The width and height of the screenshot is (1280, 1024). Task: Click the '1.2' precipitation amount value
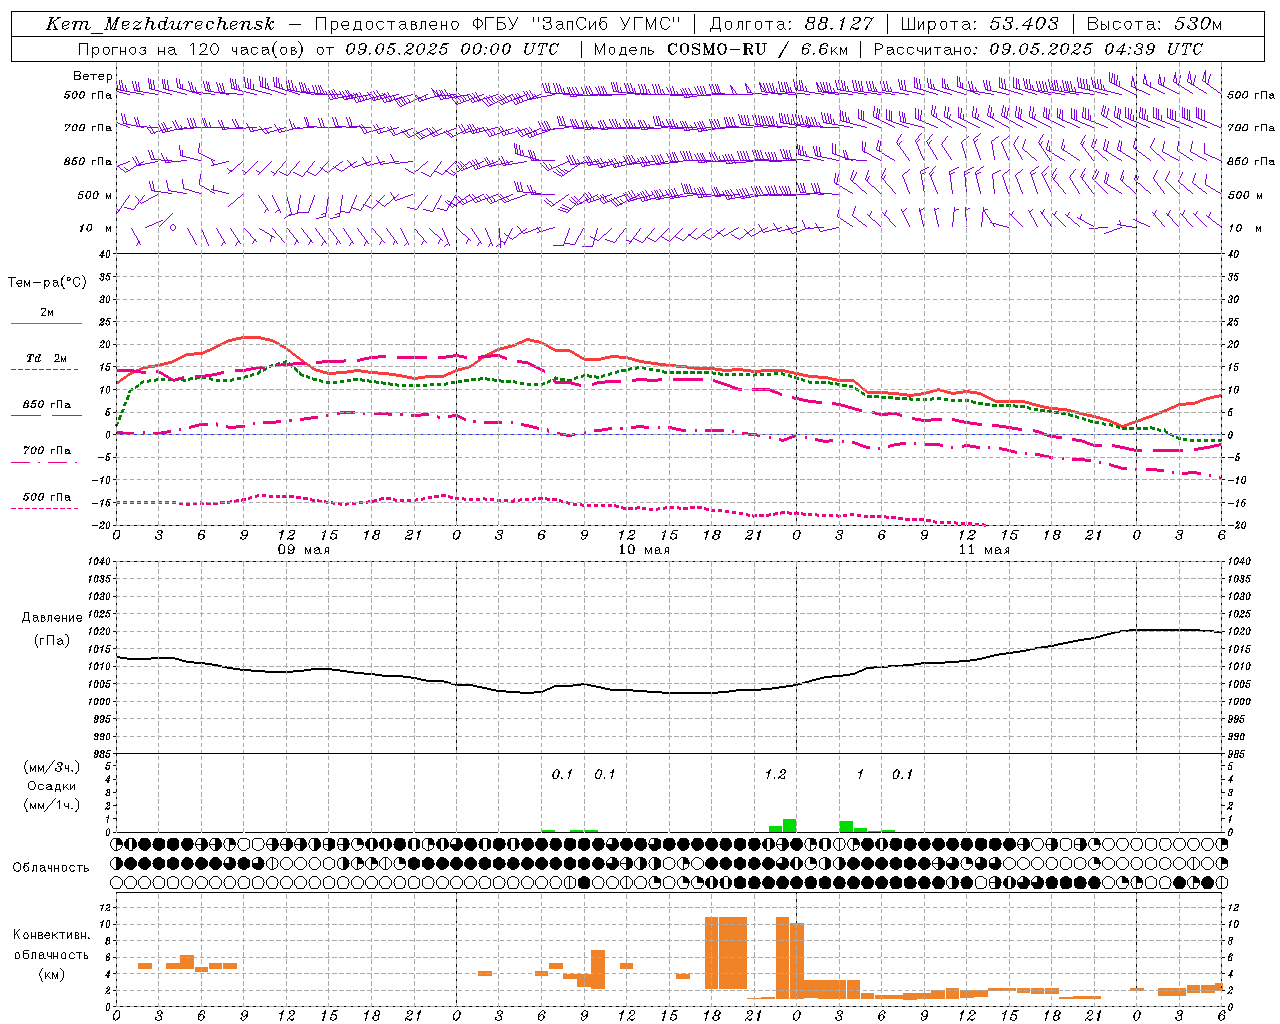[775, 774]
